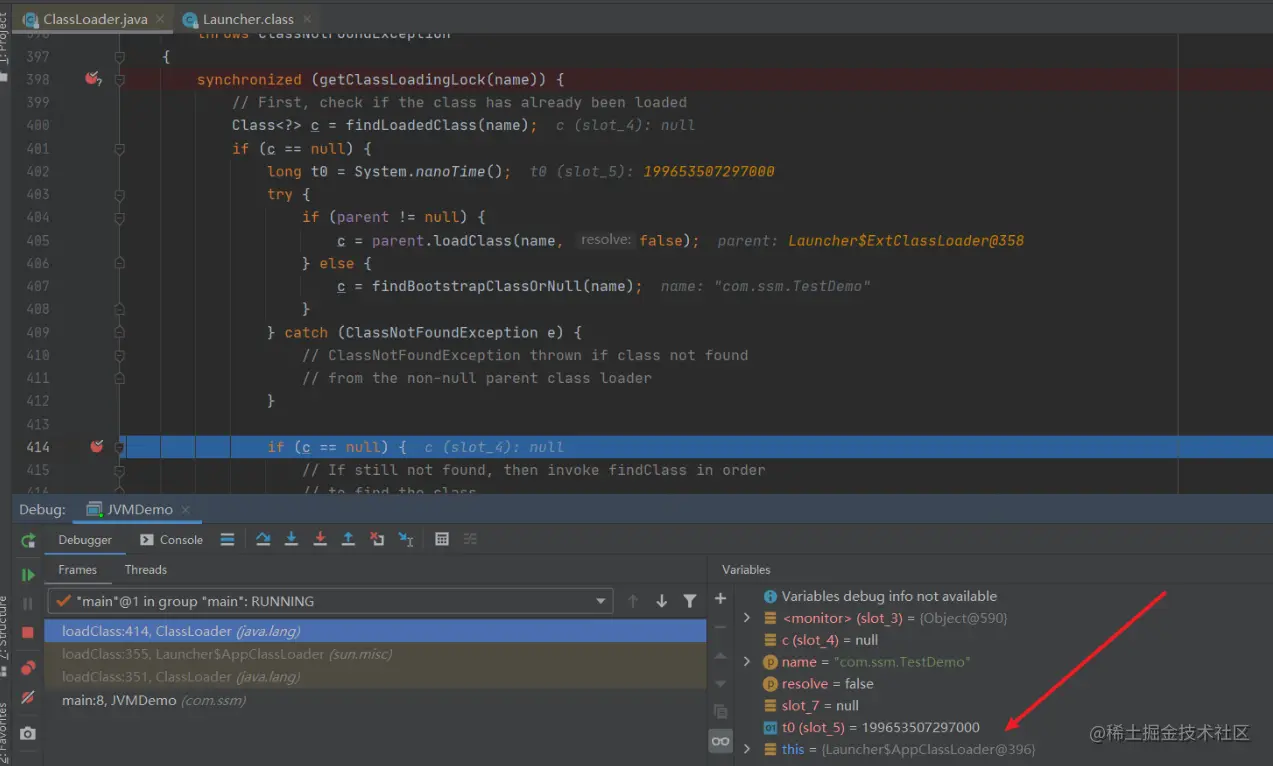Rerun the JVMDemo debug session

point(28,540)
